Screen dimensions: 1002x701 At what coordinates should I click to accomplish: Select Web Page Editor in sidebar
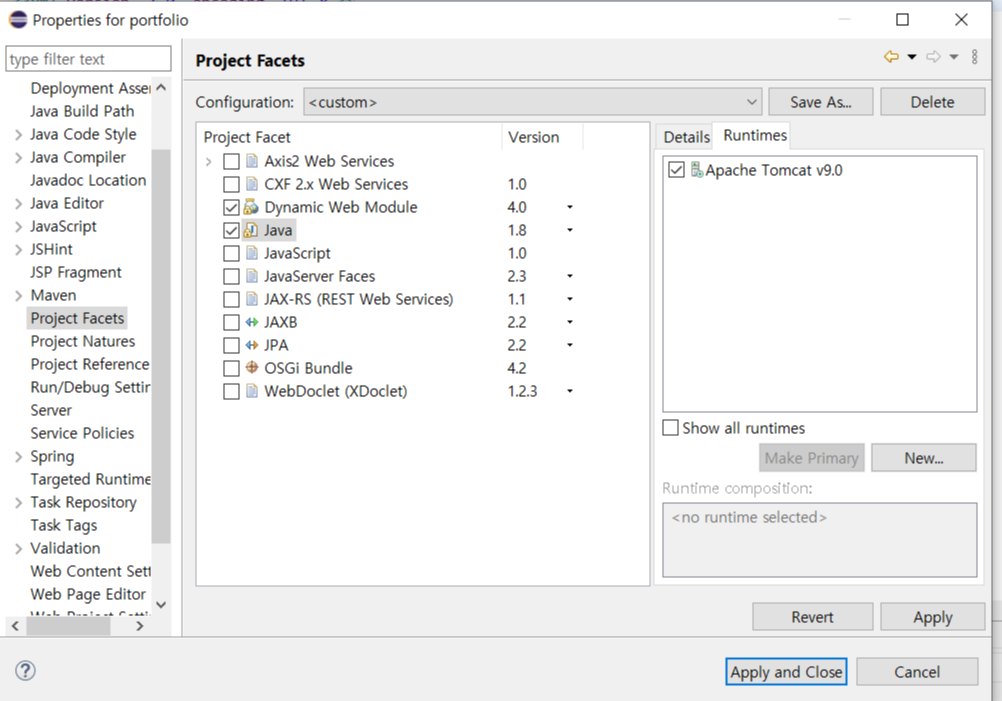pyautogui.click(x=88, y=594)
